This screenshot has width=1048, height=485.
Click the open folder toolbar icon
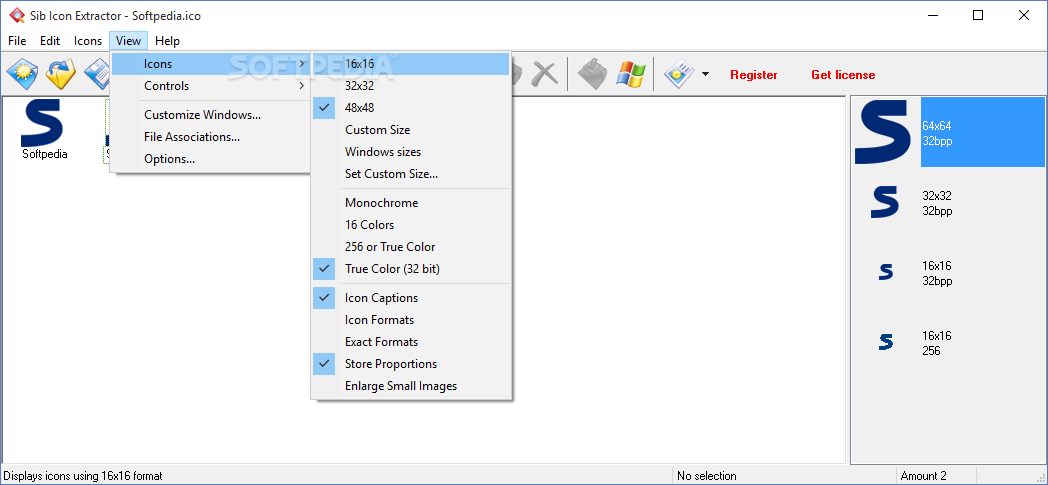(x=61, y=73)
